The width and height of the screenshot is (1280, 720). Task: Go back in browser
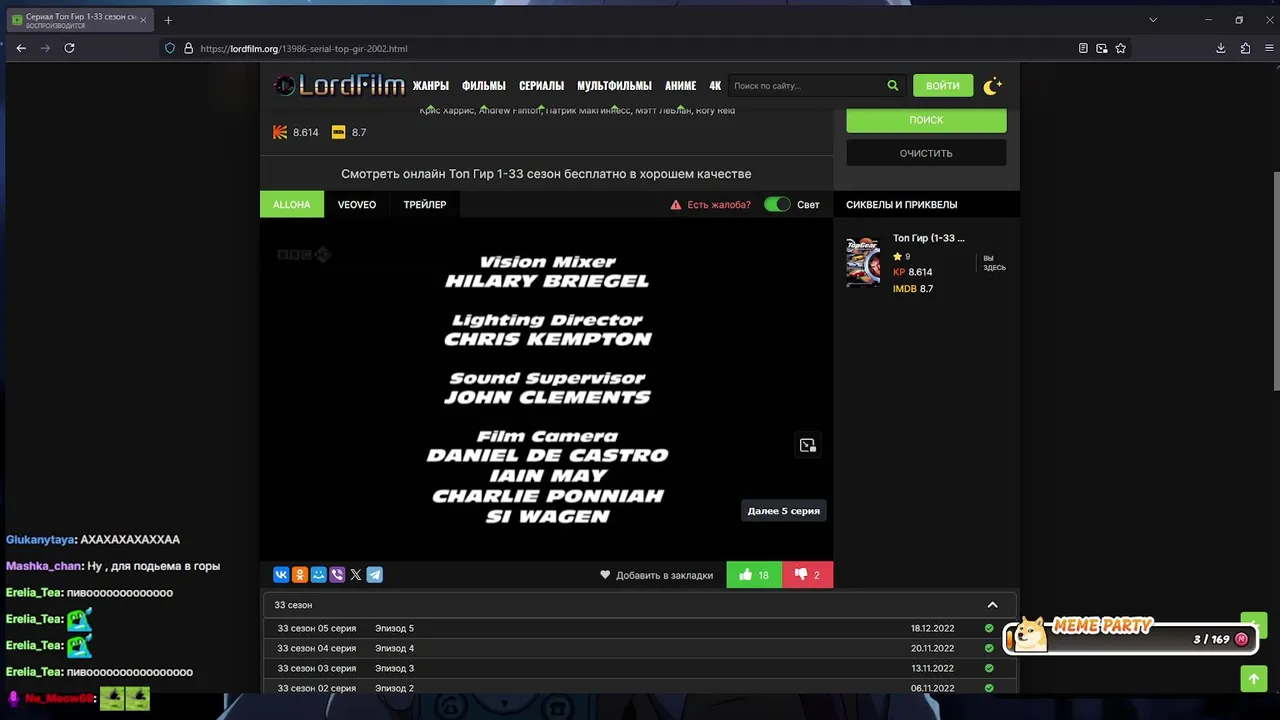21,48
